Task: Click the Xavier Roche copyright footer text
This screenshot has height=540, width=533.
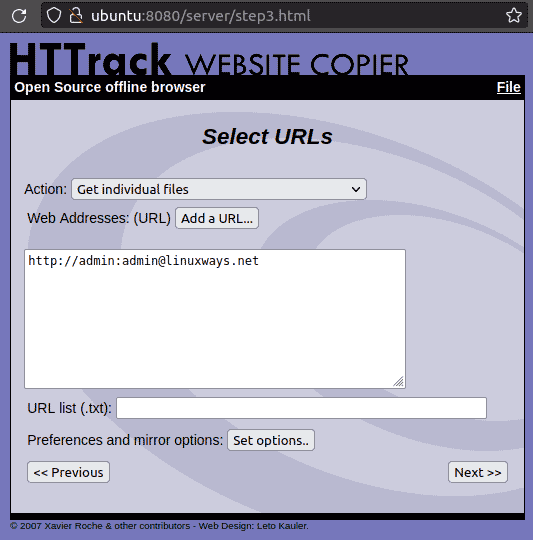Action: (x=159, y=526)
